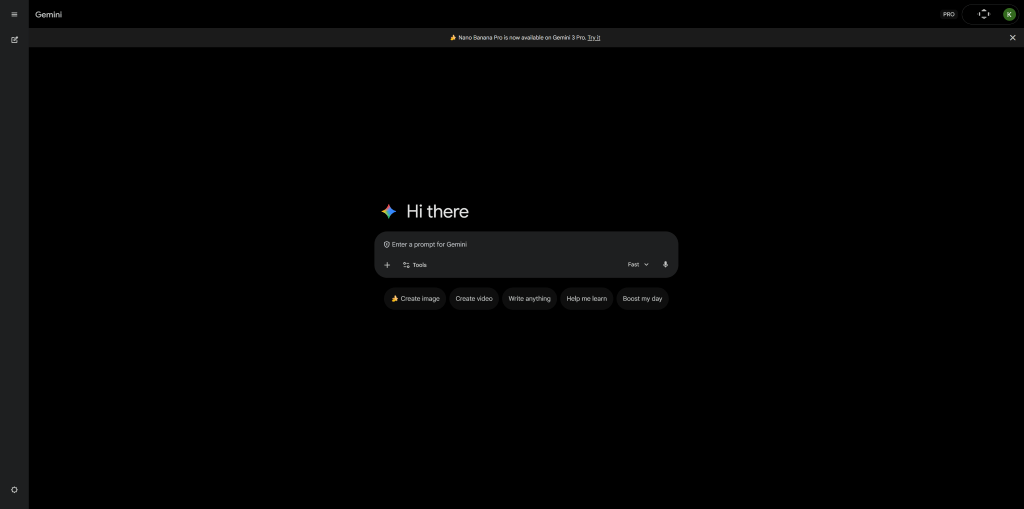Click the 'Nano Banana Pro is now available' text
Image resolution: width=1024 pixels, height=509 pixels.
click(x=522, y=38)
